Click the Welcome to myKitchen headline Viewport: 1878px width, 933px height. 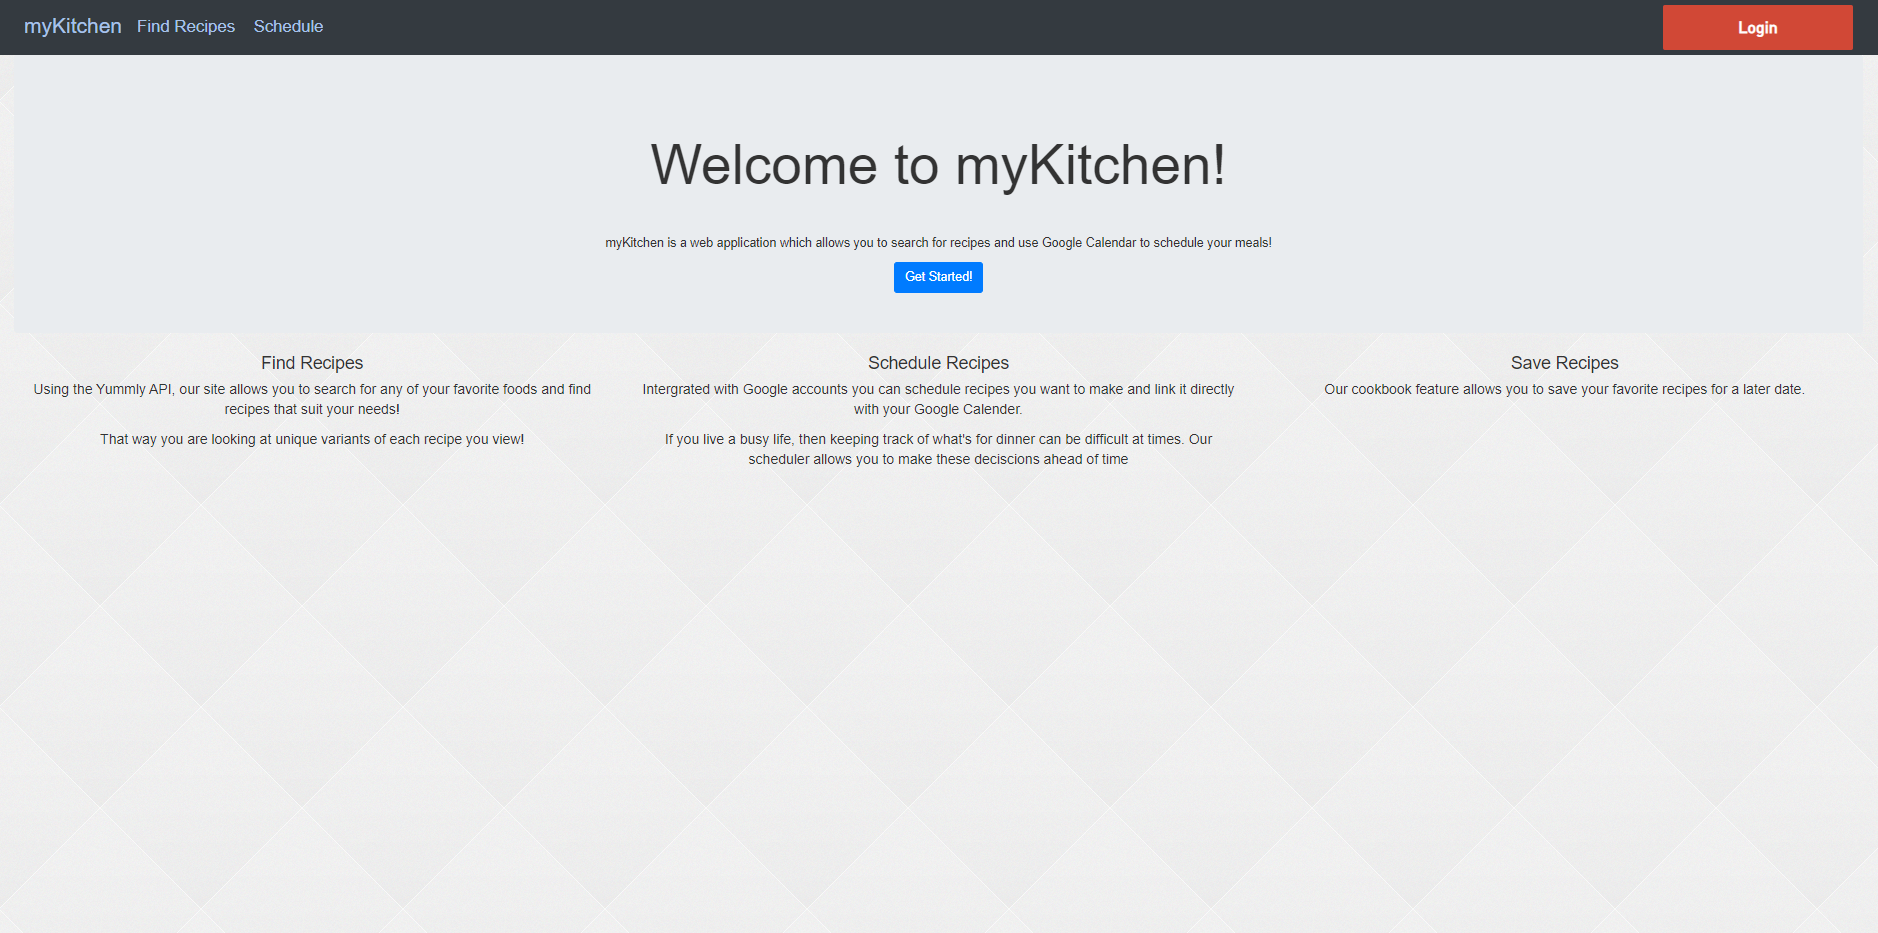[938, 166]
